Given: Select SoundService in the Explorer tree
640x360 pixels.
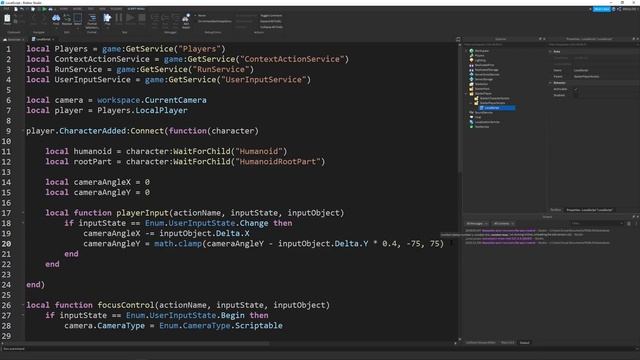Looking at the screenshot, I should 484,113.
